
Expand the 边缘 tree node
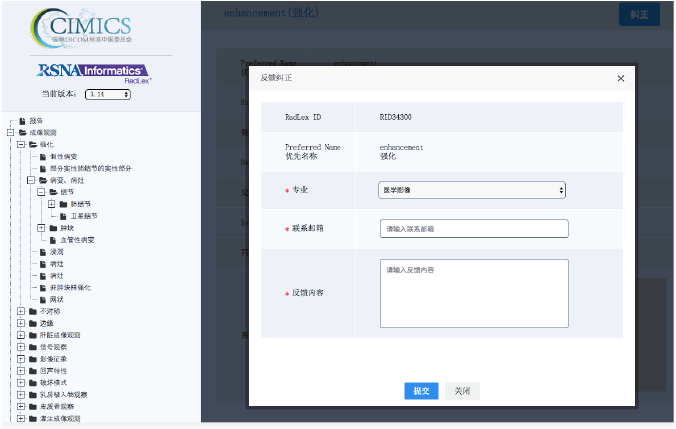click(x=20, y=323)
